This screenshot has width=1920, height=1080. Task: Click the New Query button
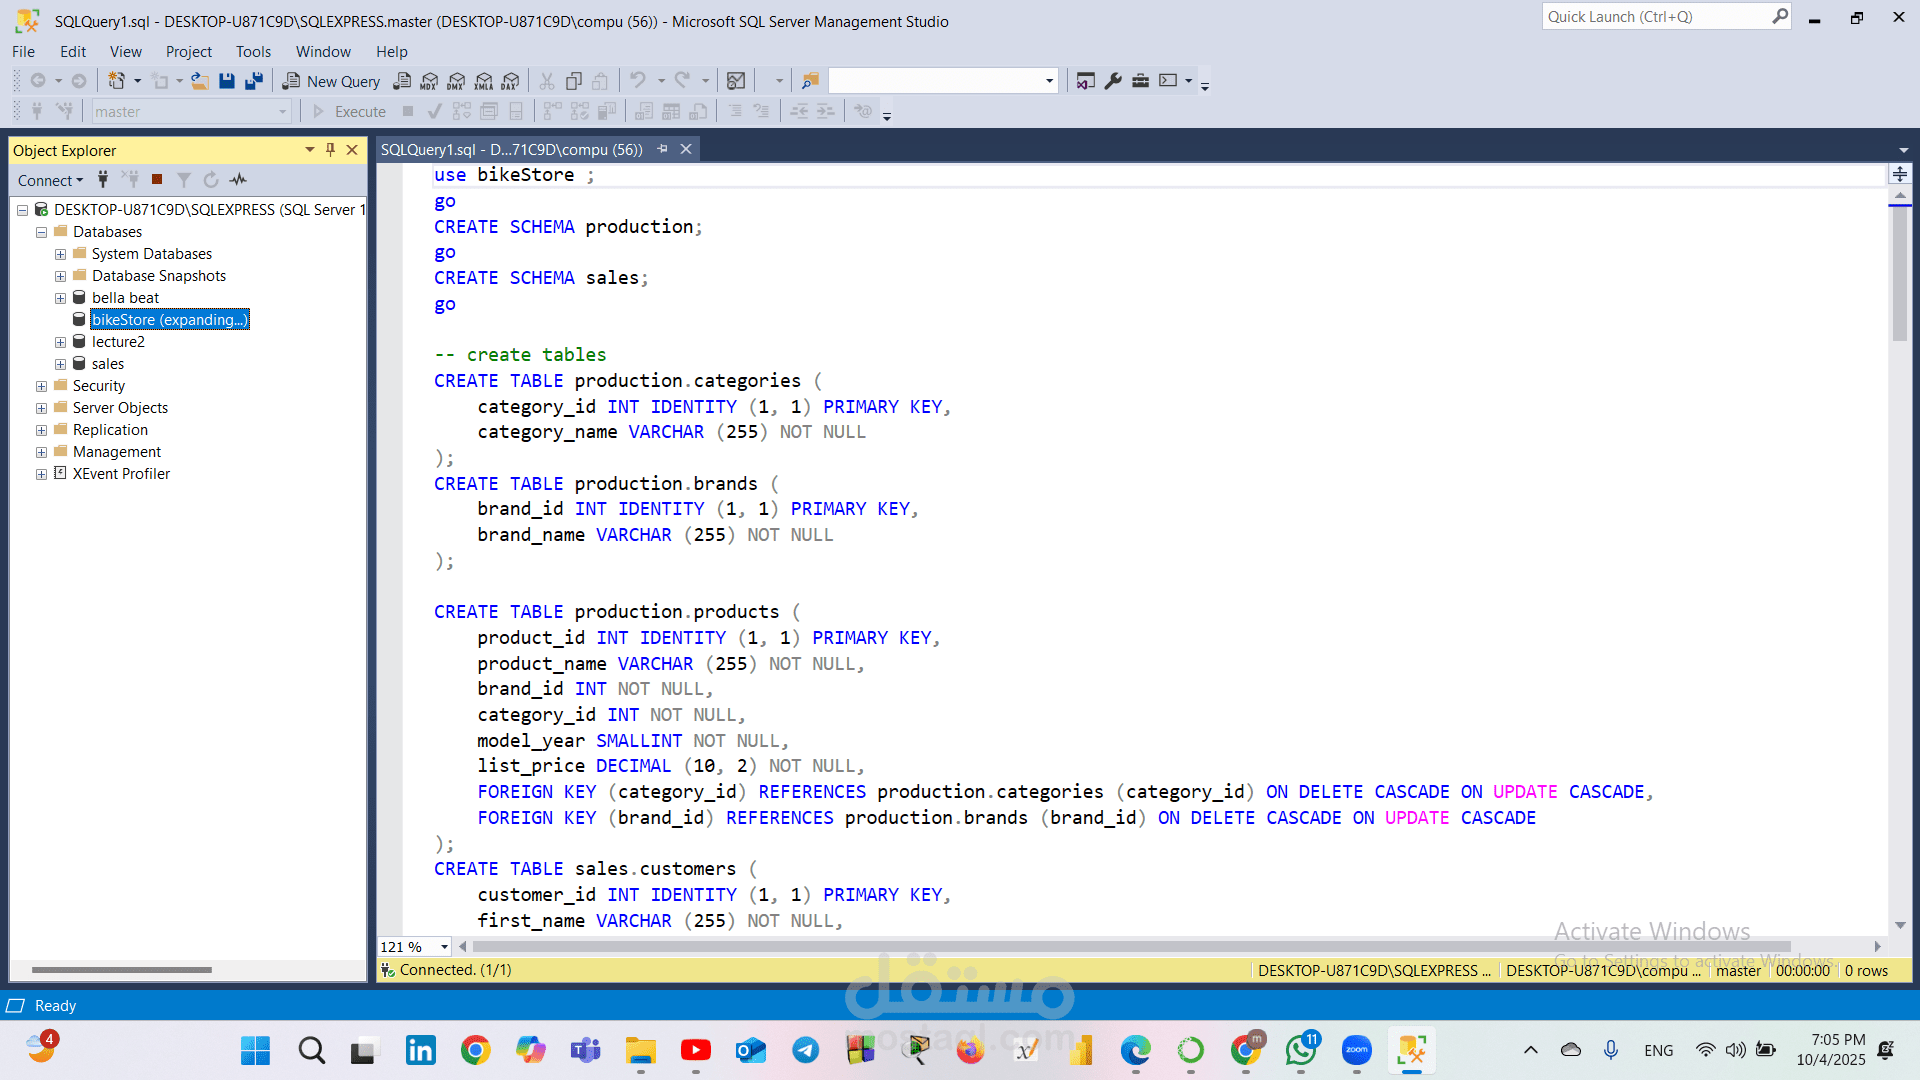pyautogui.click(x=331, y=81)
